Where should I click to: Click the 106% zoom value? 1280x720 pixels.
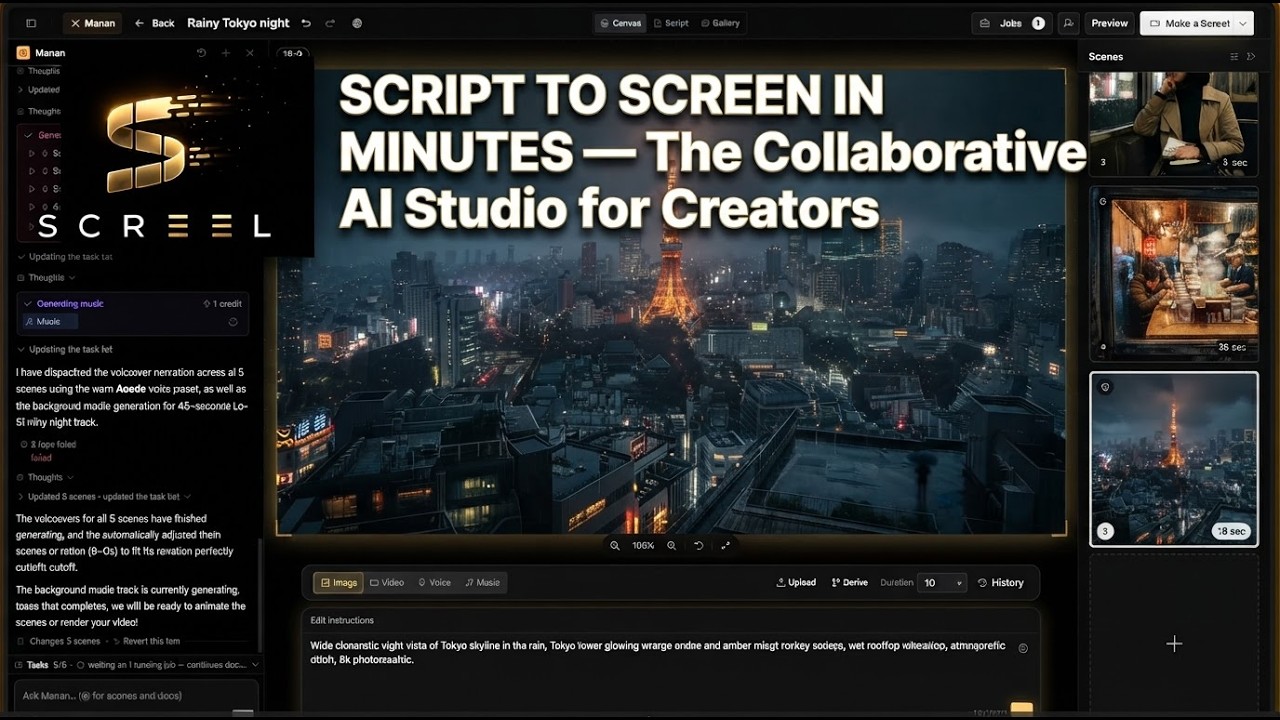click(x=643, y=546)
